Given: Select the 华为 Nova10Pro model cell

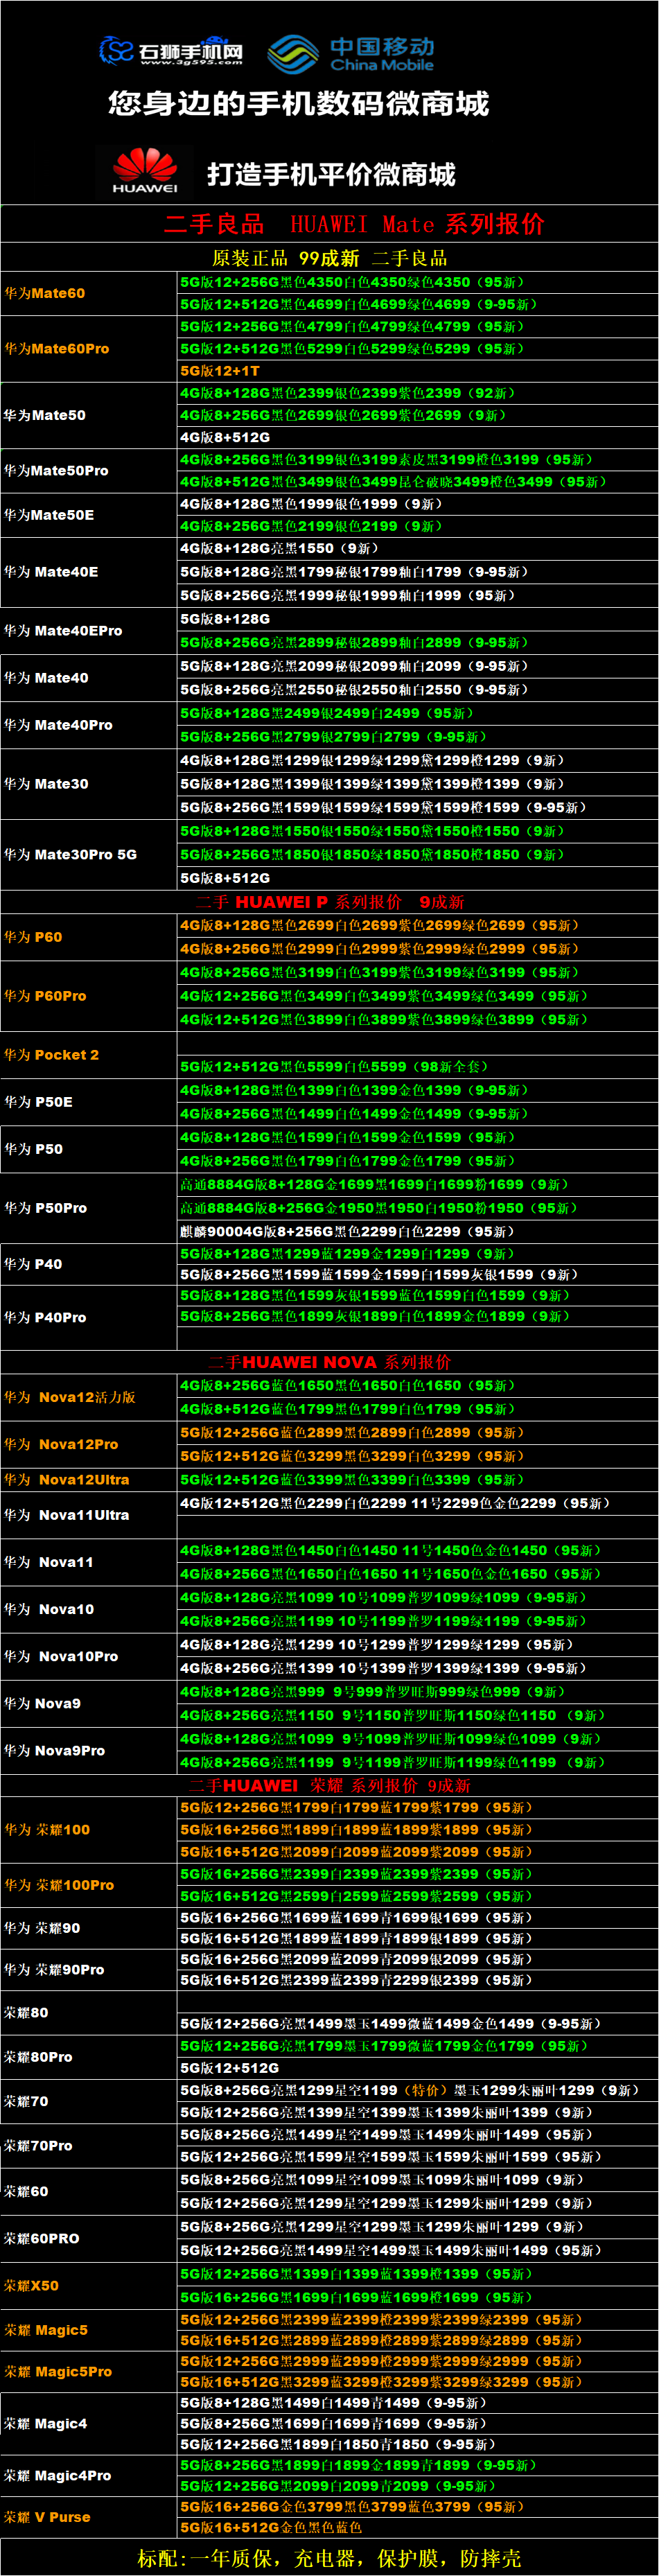Looking at the screenshot, I should point(89,1656).
